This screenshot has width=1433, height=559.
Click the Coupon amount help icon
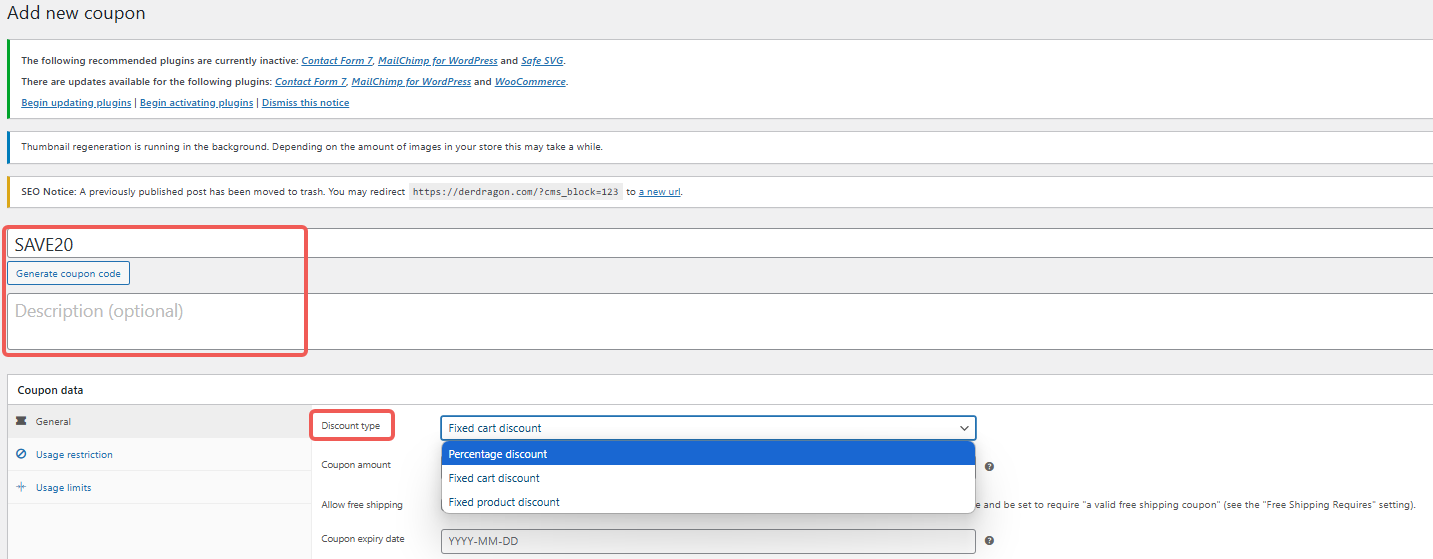[x=989, y=466]
